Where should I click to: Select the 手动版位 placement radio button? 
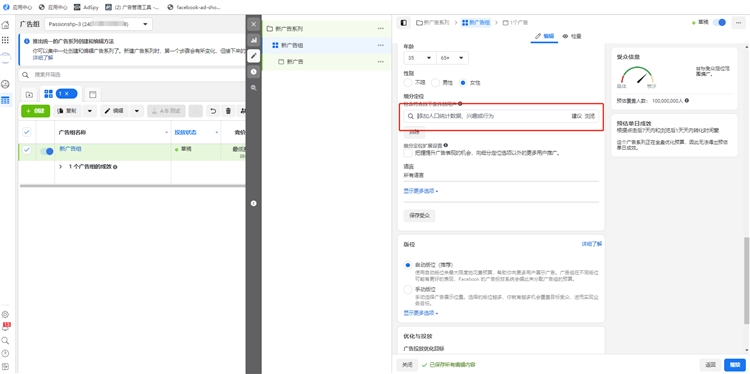point(408,289)
